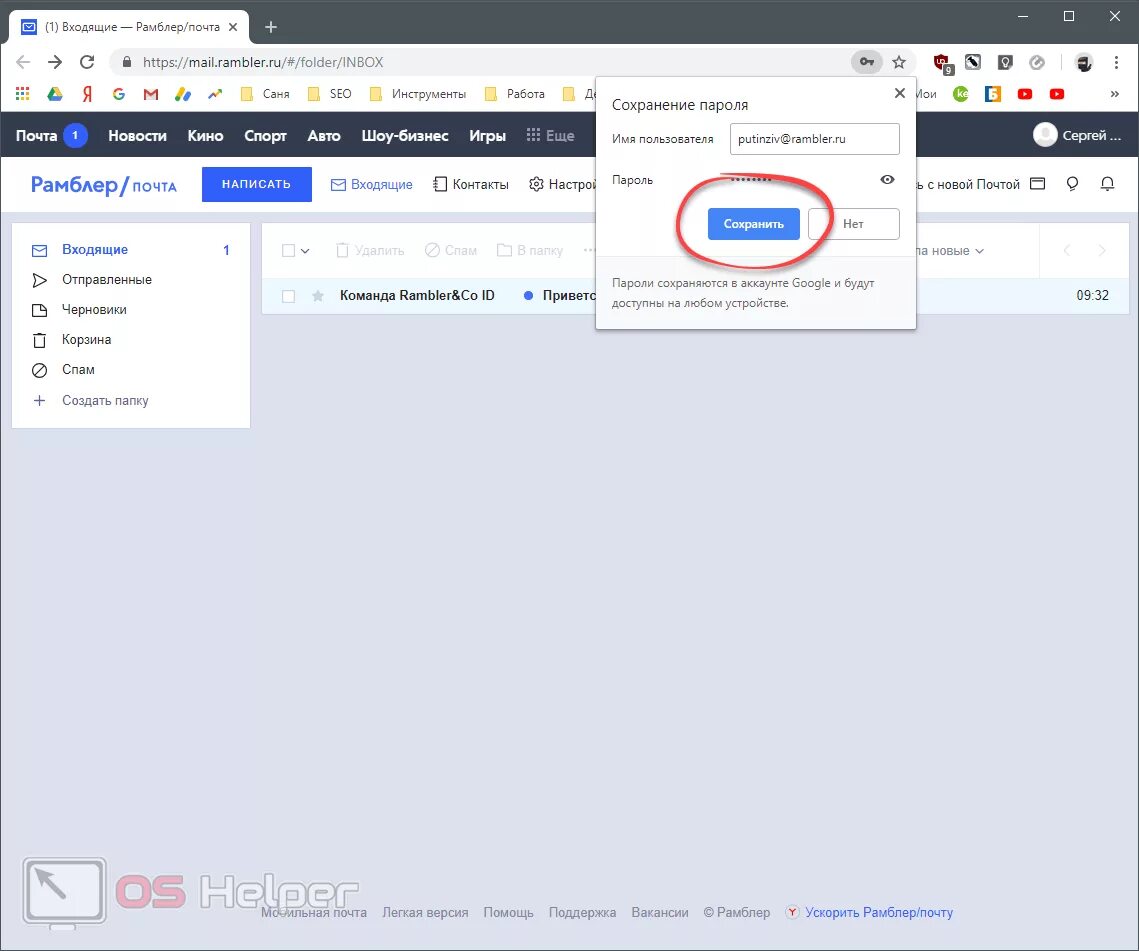This screenshot has height=951, width=1139.
Task: Open the sort by новые dropdown
Action: 951,251
